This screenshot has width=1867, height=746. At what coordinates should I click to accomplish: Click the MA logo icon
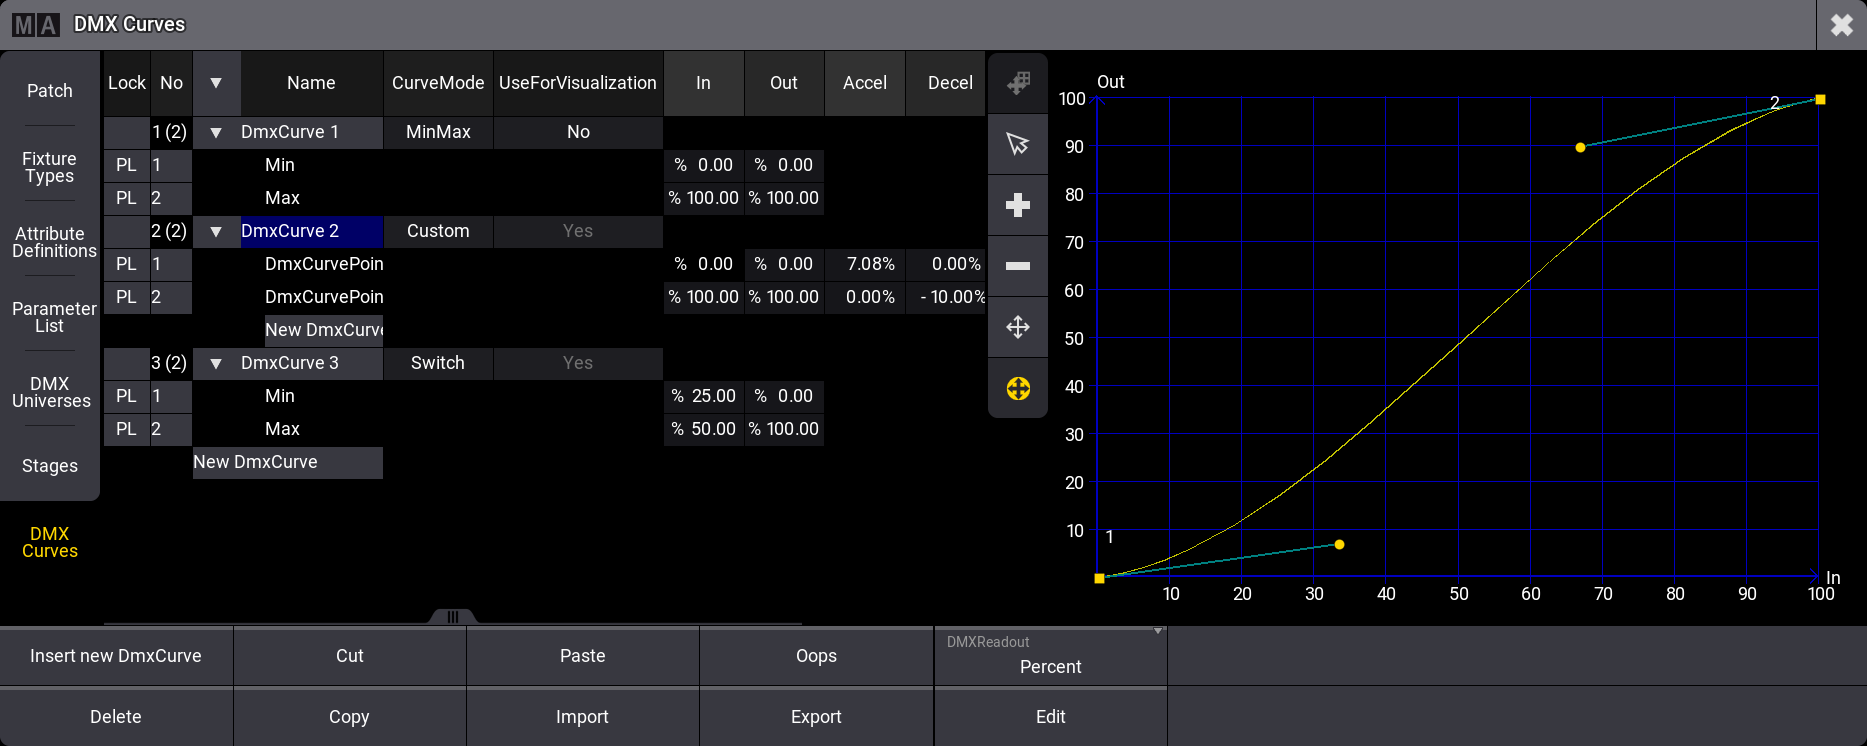(36, 24)
